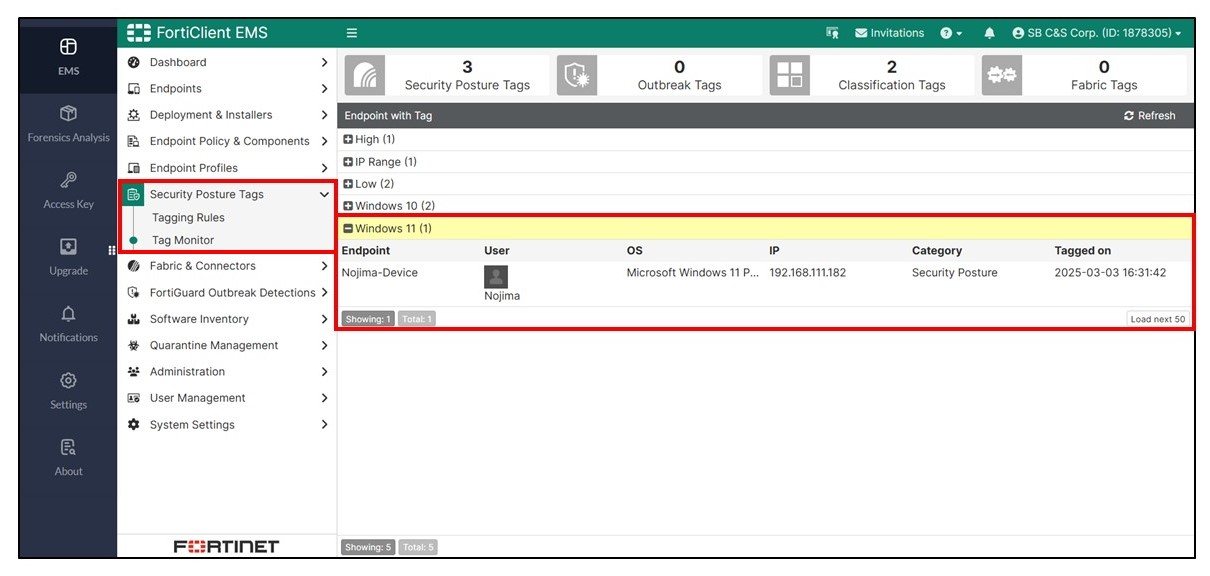Click the Tagged on column header
1210x576 pixels.
(1083, 251)
